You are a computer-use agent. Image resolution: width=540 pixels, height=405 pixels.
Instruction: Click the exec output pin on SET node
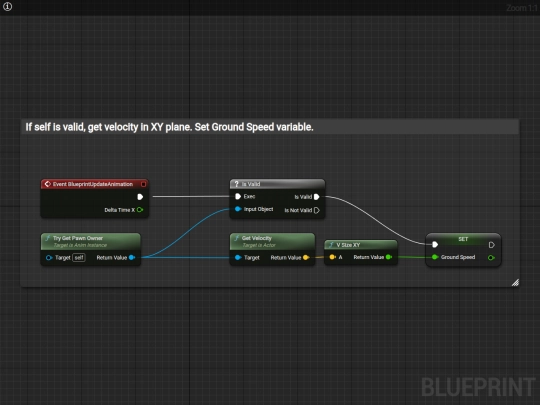[x=491, y=245]
